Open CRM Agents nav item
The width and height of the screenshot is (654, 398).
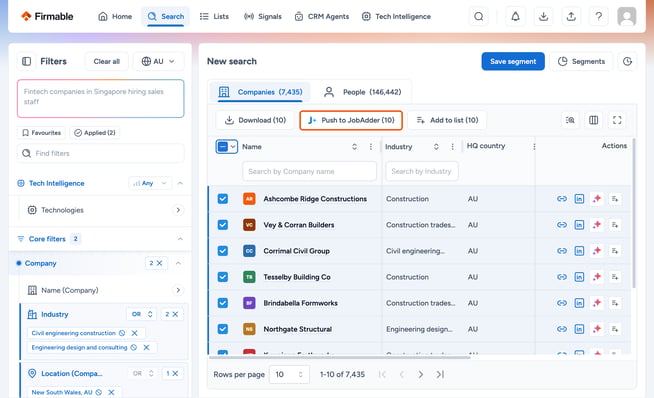click(322, 16)
